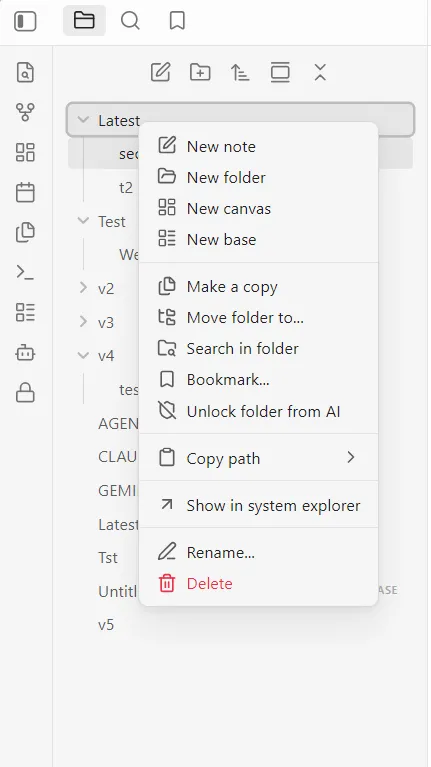This screenshot has width=431, height=767.
Task: Open graph view ribbon icon
Action: [25, 112]
